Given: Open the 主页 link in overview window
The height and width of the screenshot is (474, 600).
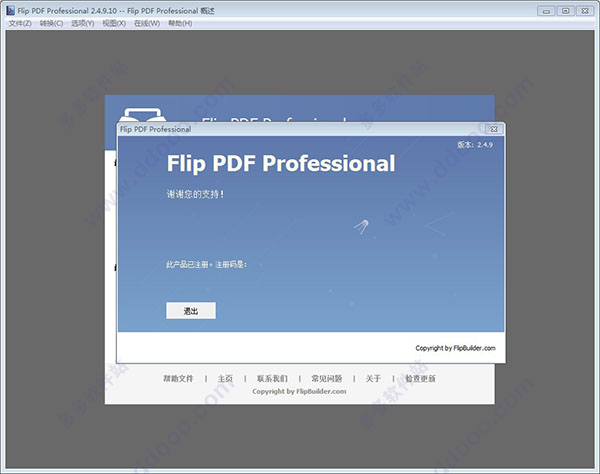Looking at the screenshot, I should coord(225,378).
